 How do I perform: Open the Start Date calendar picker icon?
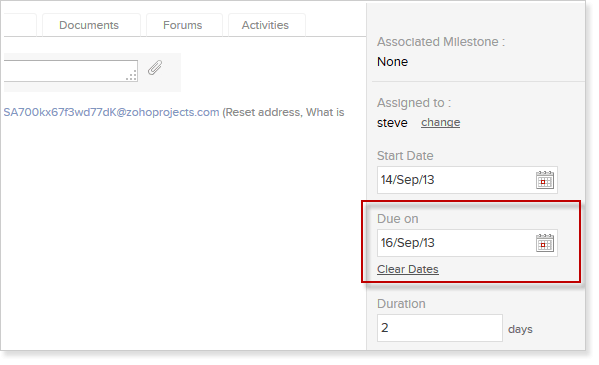click(x=544, y=180)
